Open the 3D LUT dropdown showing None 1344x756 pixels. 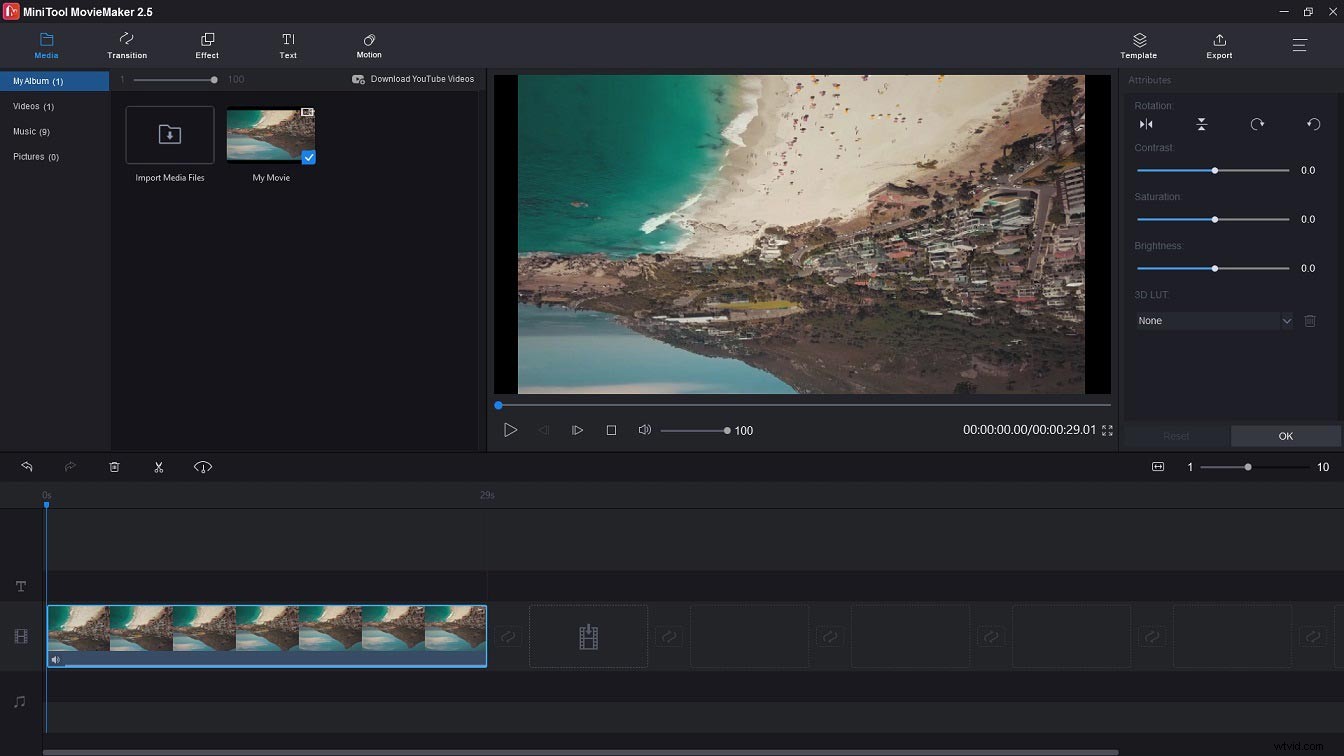[x=1213, y=320]
